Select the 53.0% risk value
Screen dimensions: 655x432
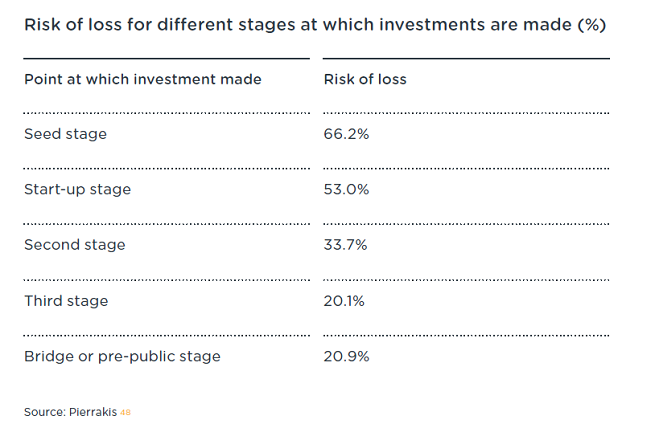pyautogui.click(x=347, y=189)
